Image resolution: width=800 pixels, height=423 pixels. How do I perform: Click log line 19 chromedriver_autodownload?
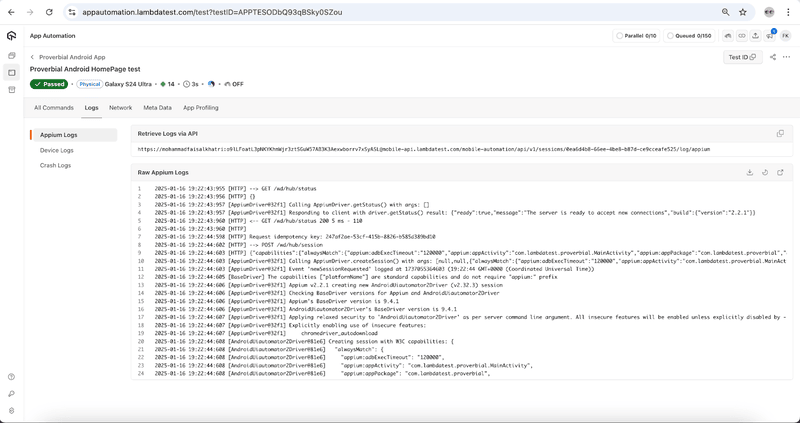(266, 333)
